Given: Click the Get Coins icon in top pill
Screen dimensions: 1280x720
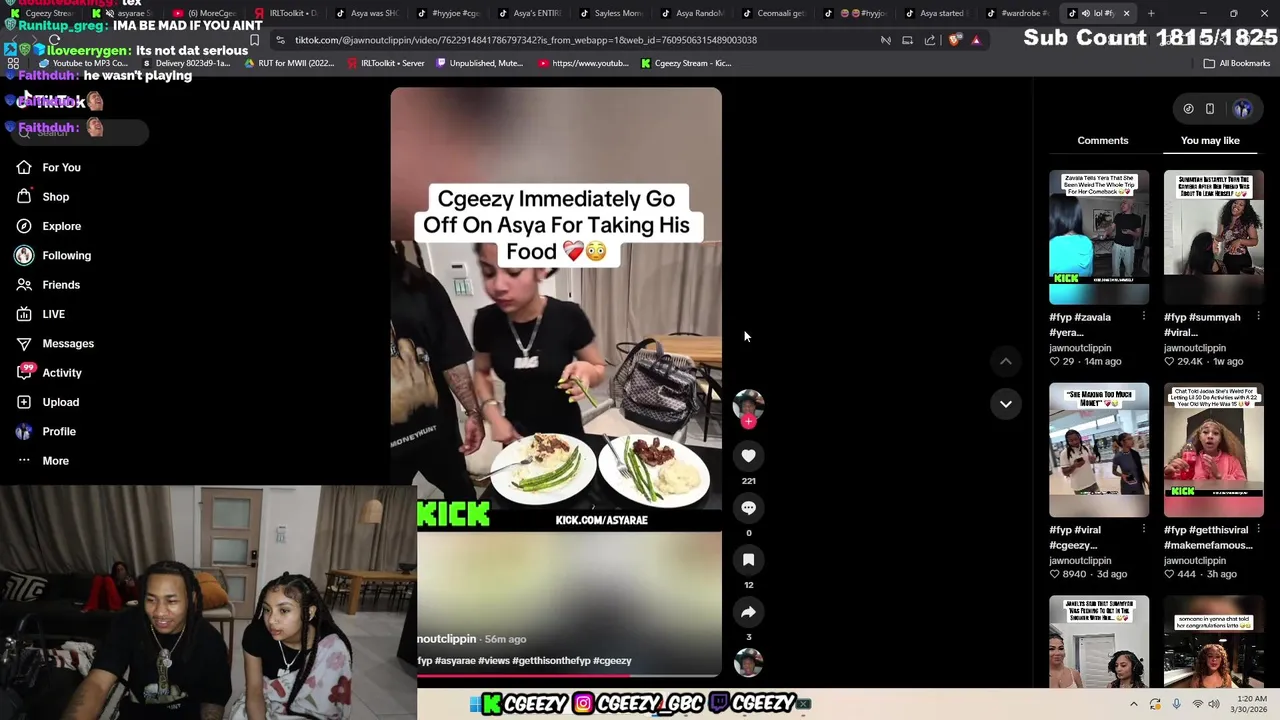Looking at the screenshot, I should (1188, 109).
